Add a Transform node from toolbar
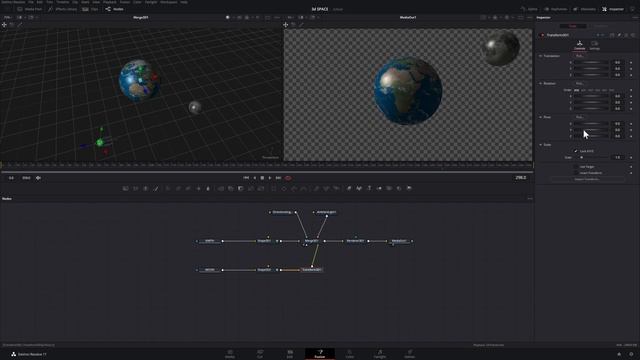Screen dimensions: 640x360 (x=261, y=188)
